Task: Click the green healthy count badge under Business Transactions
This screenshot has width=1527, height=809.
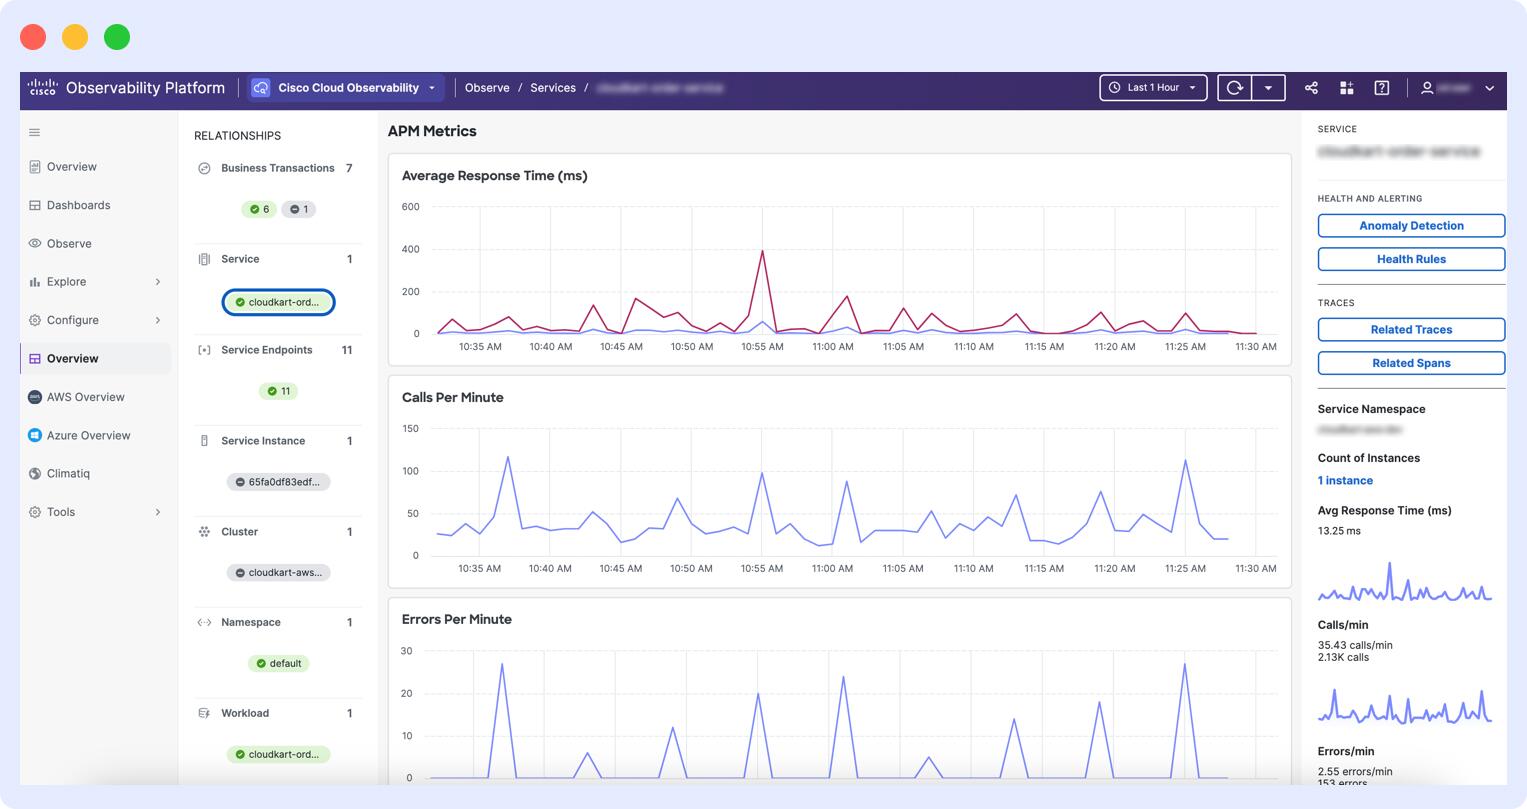Action: click(x=258, y=209)
